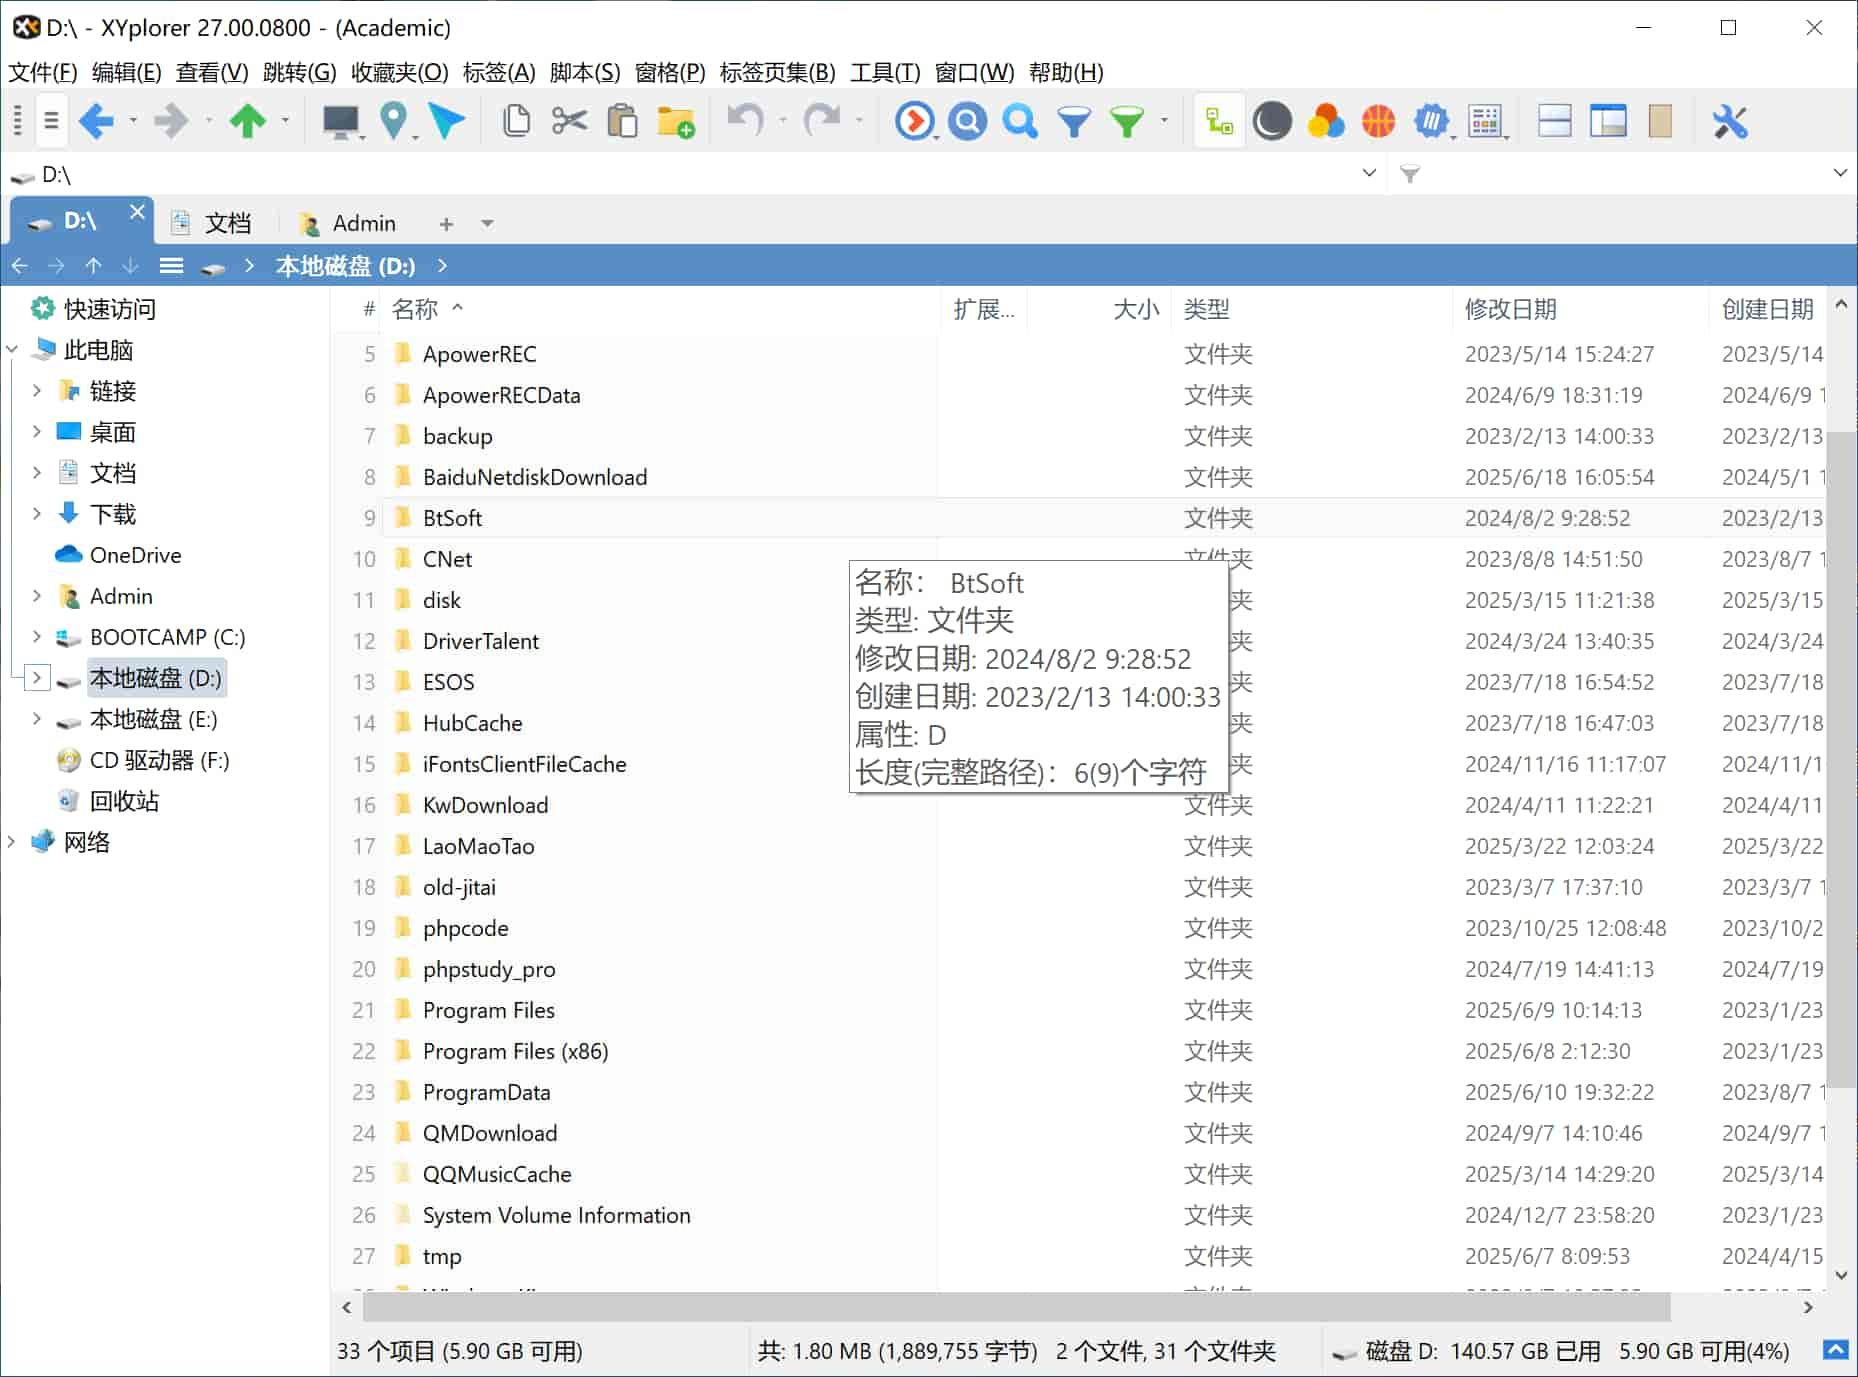Switch to the 文档 tab
The image size is (1858, 1377).
click(x=212, y=222)
